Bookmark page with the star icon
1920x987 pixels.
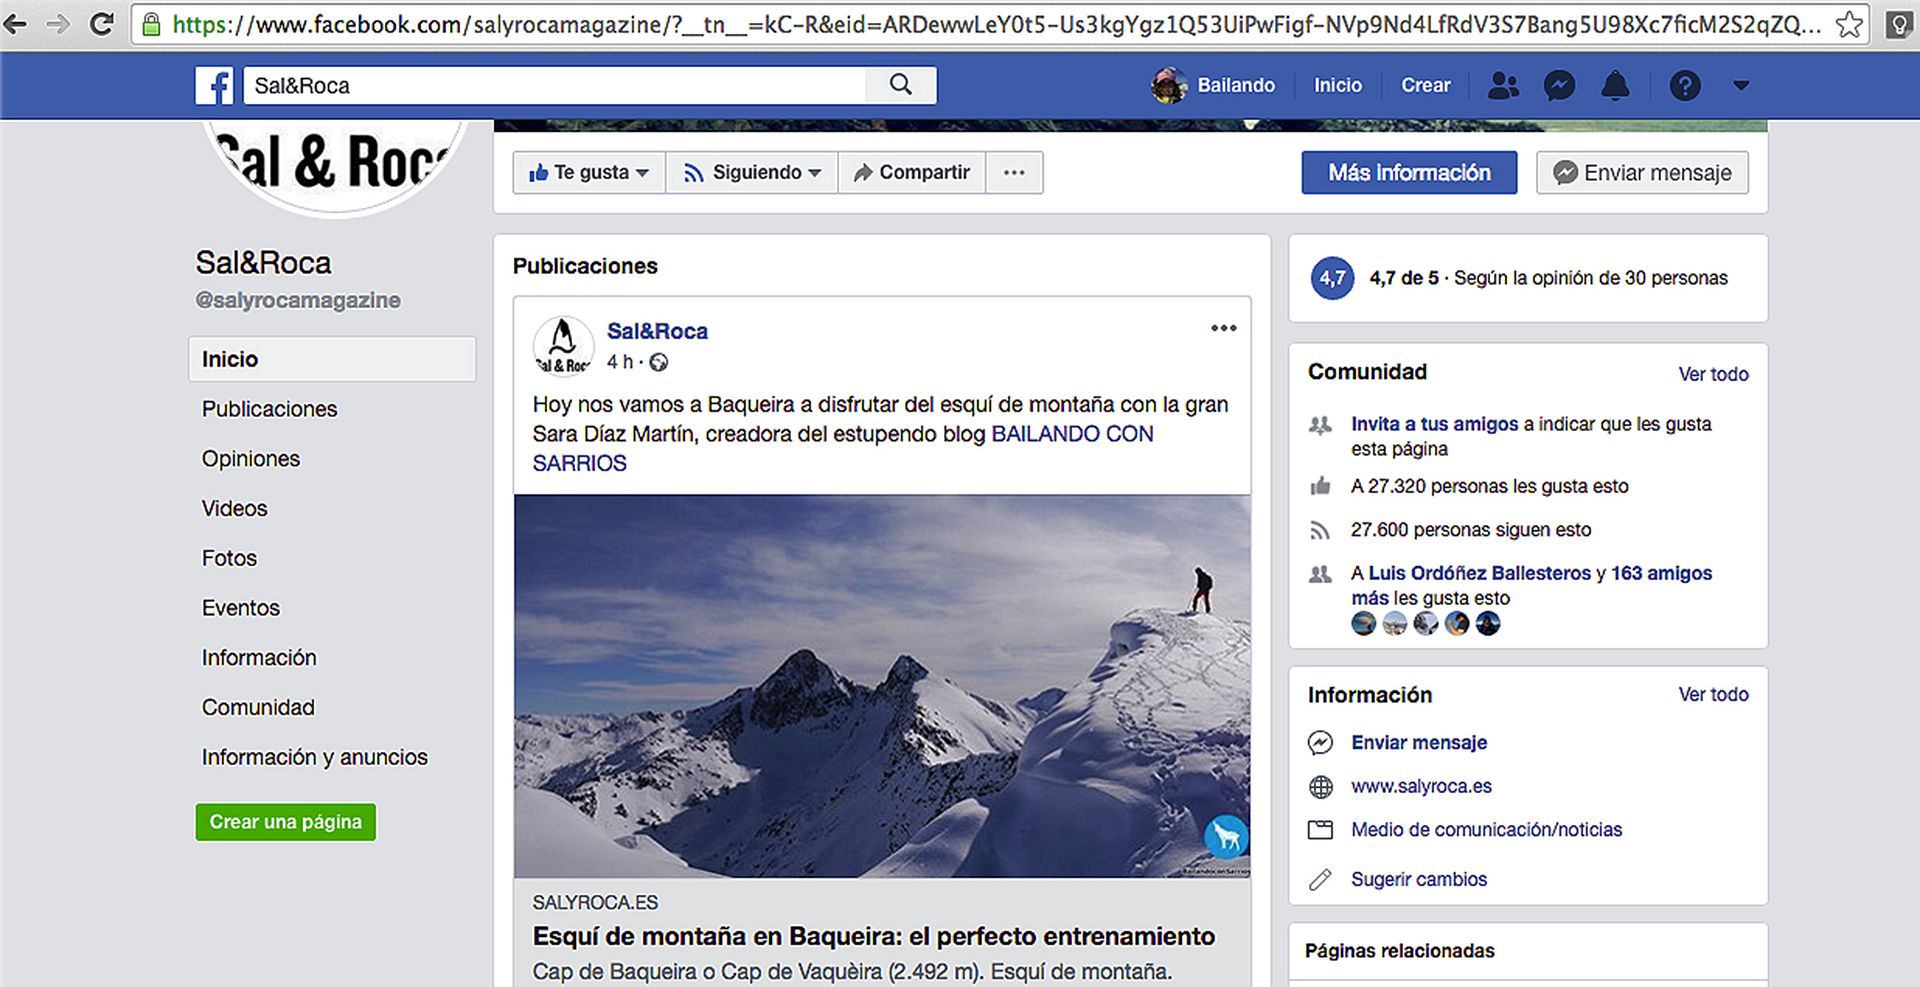tap(1849, 24)
